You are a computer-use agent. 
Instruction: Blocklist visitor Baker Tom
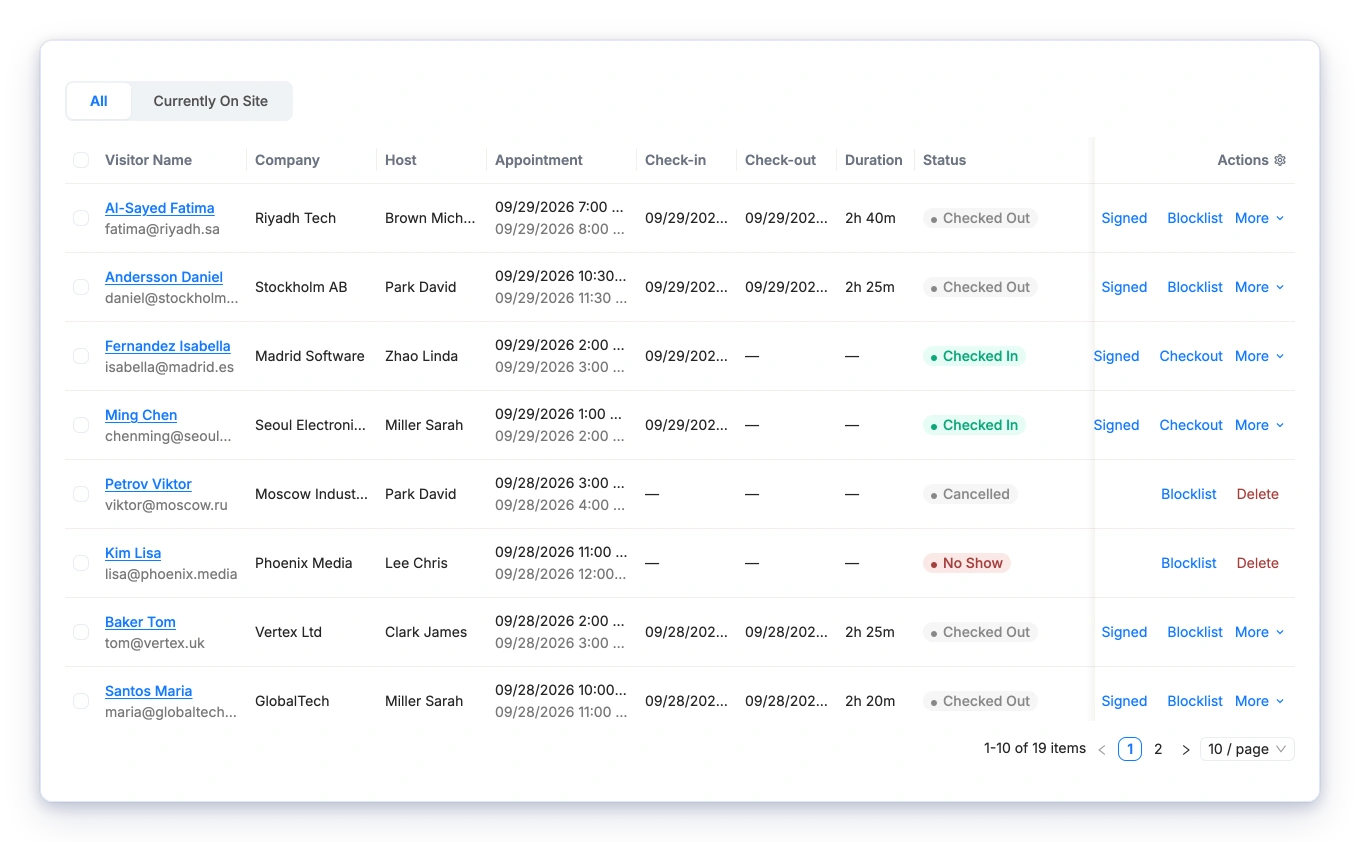pos(1195,632)
